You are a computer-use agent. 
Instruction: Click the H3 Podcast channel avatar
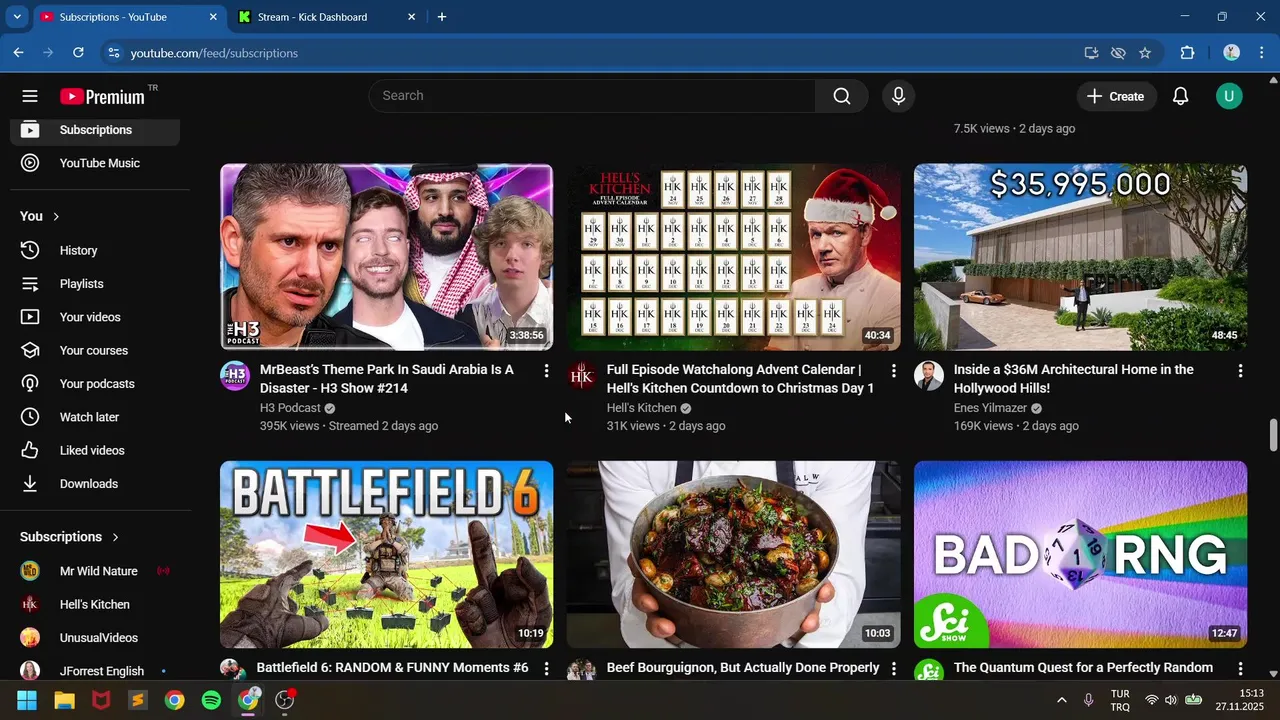coord(235,376)
